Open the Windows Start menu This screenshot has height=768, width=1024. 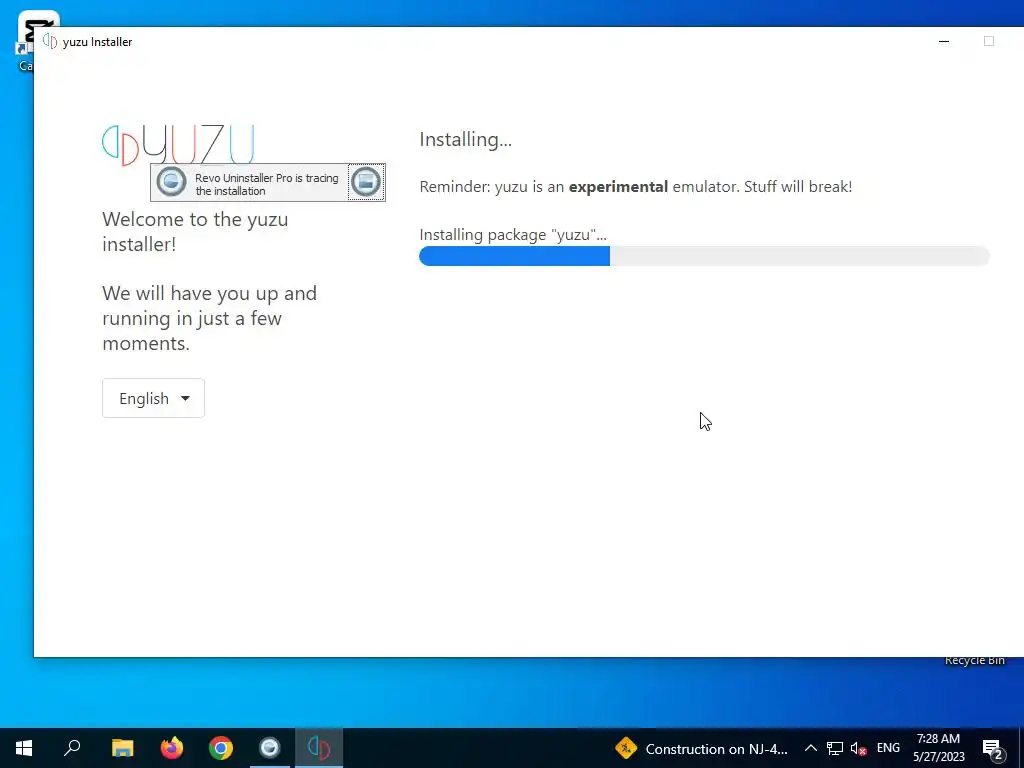pyautogui.click(x=24, y=748)
